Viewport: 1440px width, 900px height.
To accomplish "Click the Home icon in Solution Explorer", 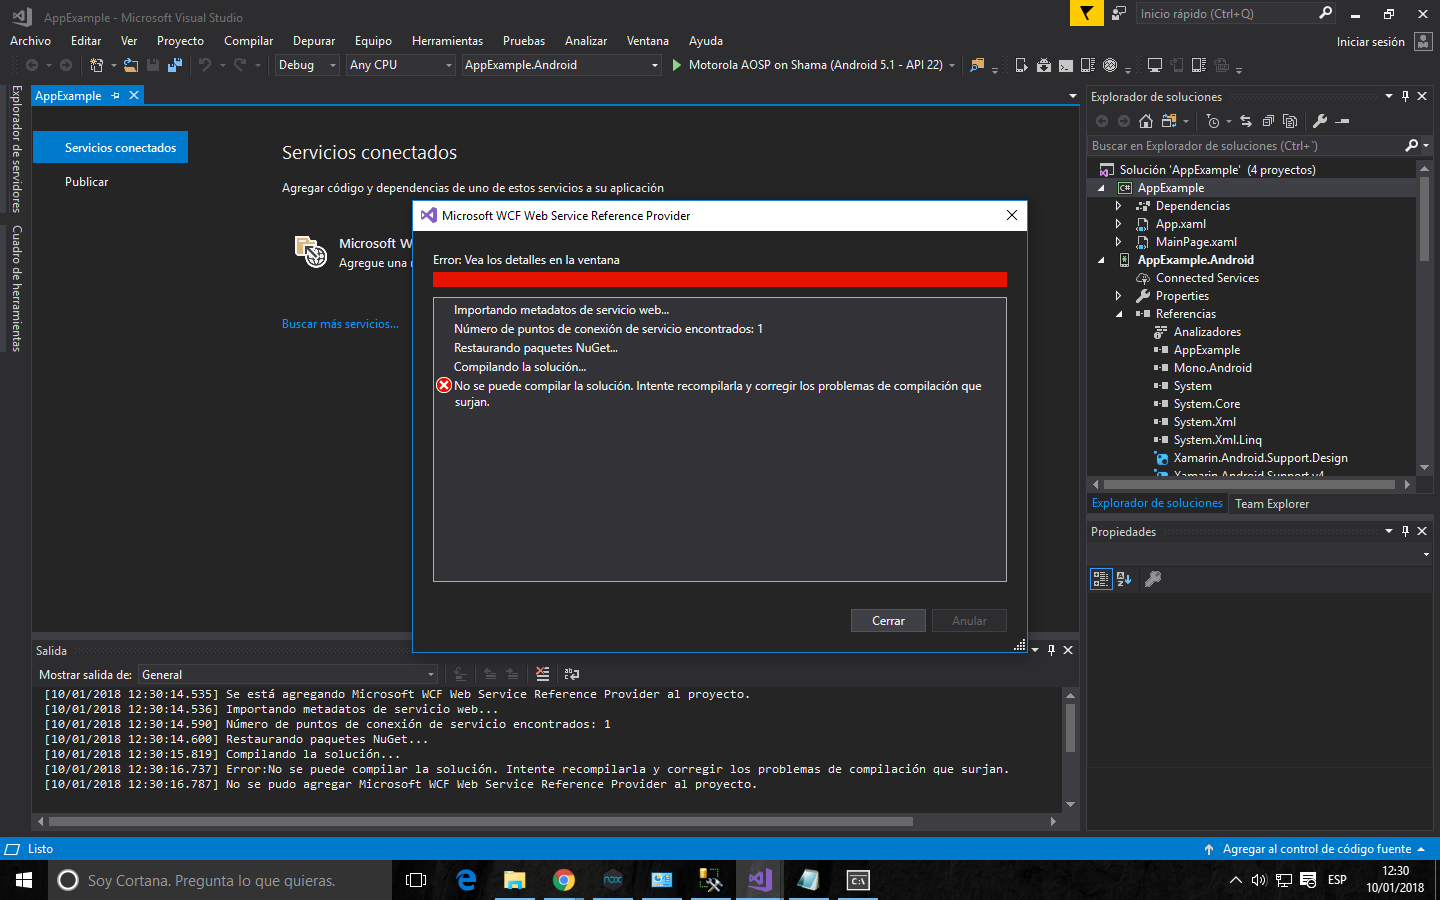I will (1146, 121).
